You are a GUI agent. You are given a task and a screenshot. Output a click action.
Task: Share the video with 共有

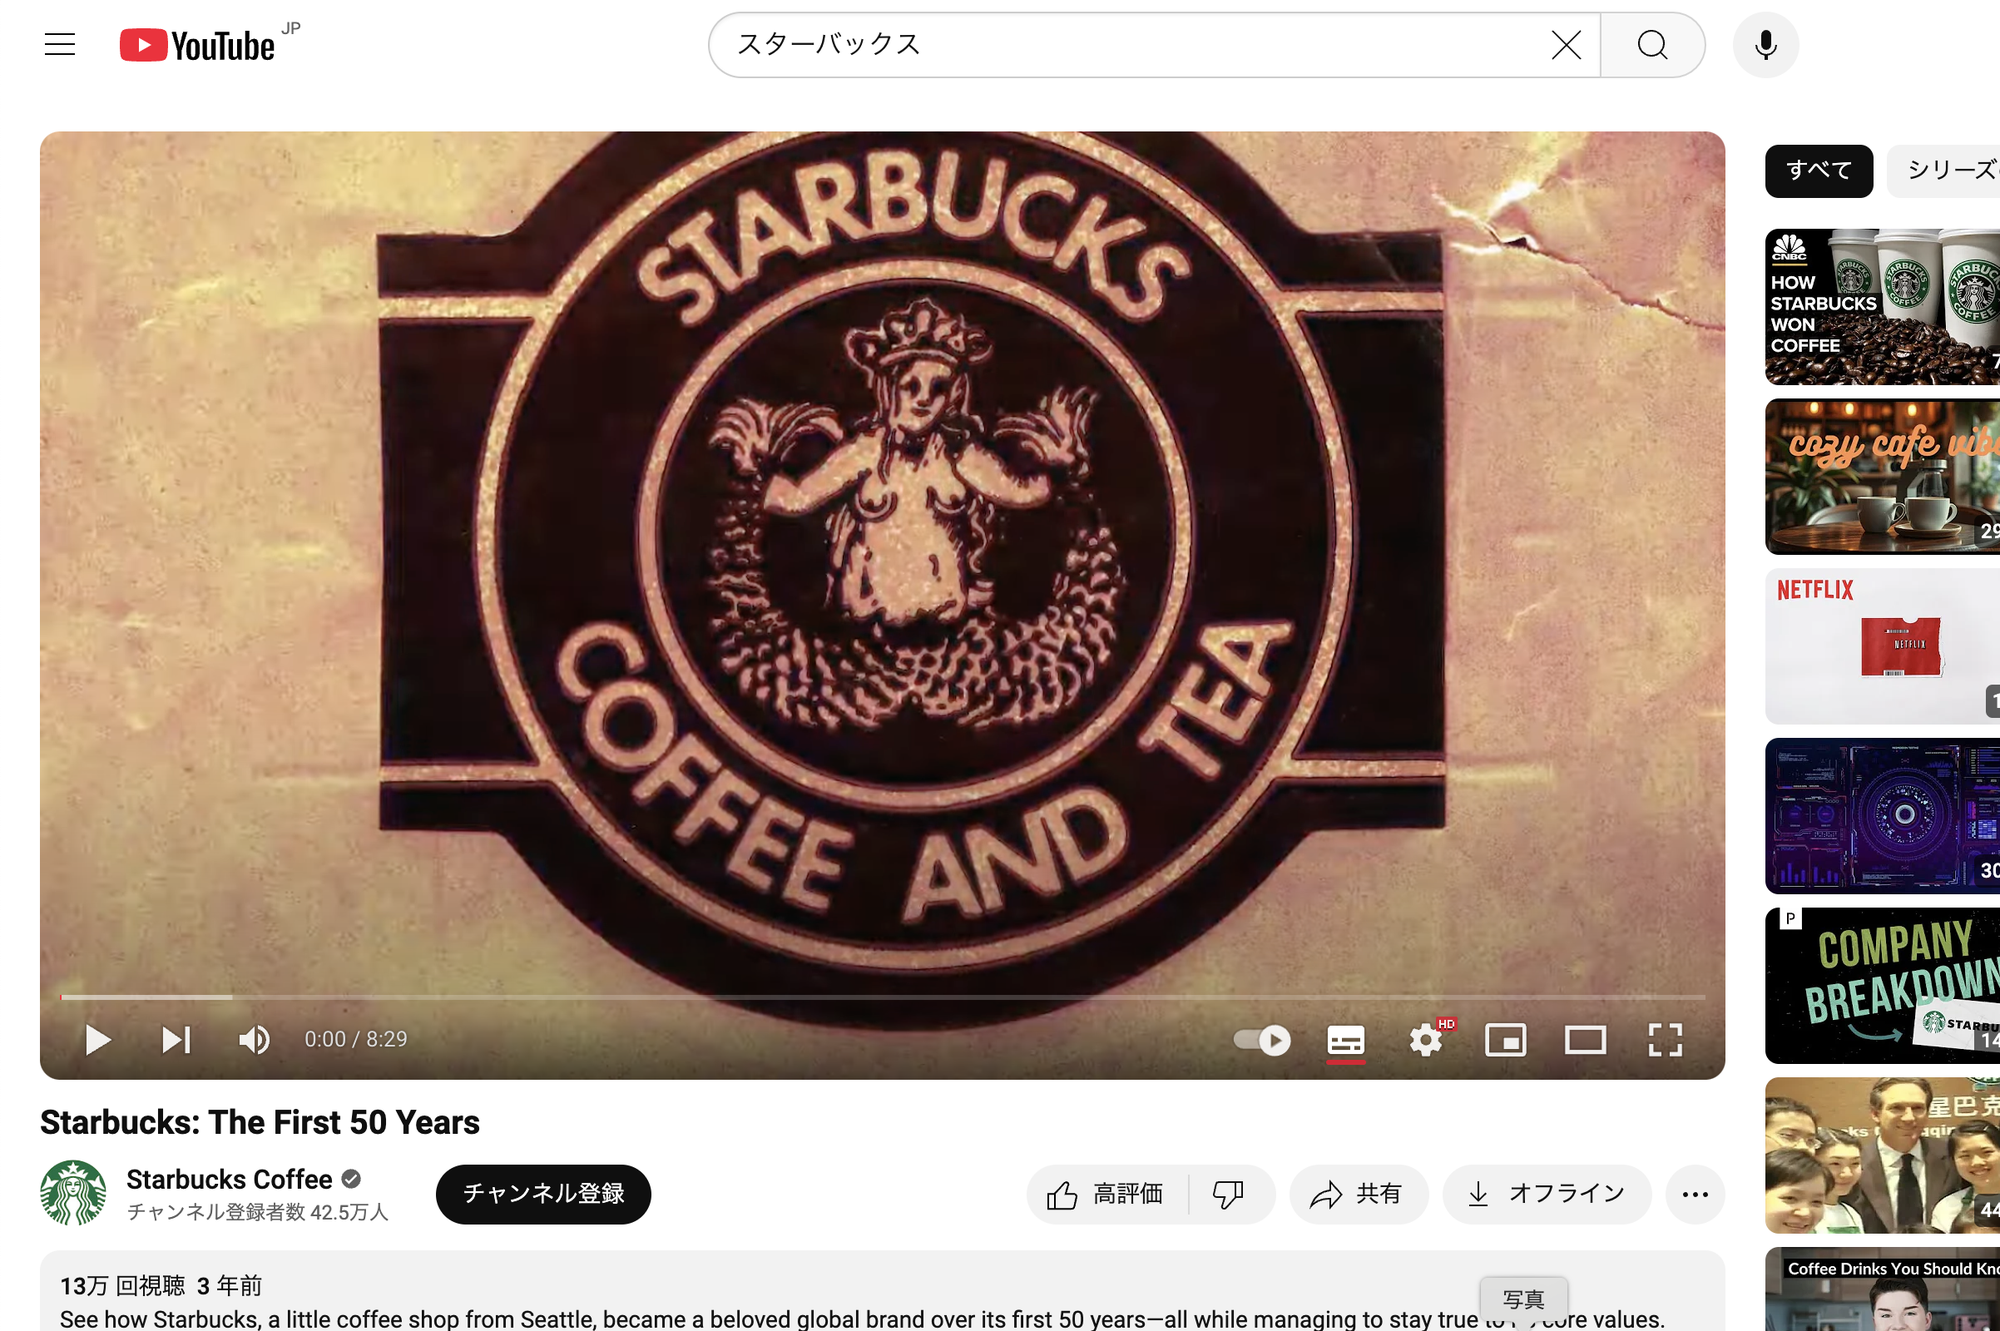click(1358, 1194)
